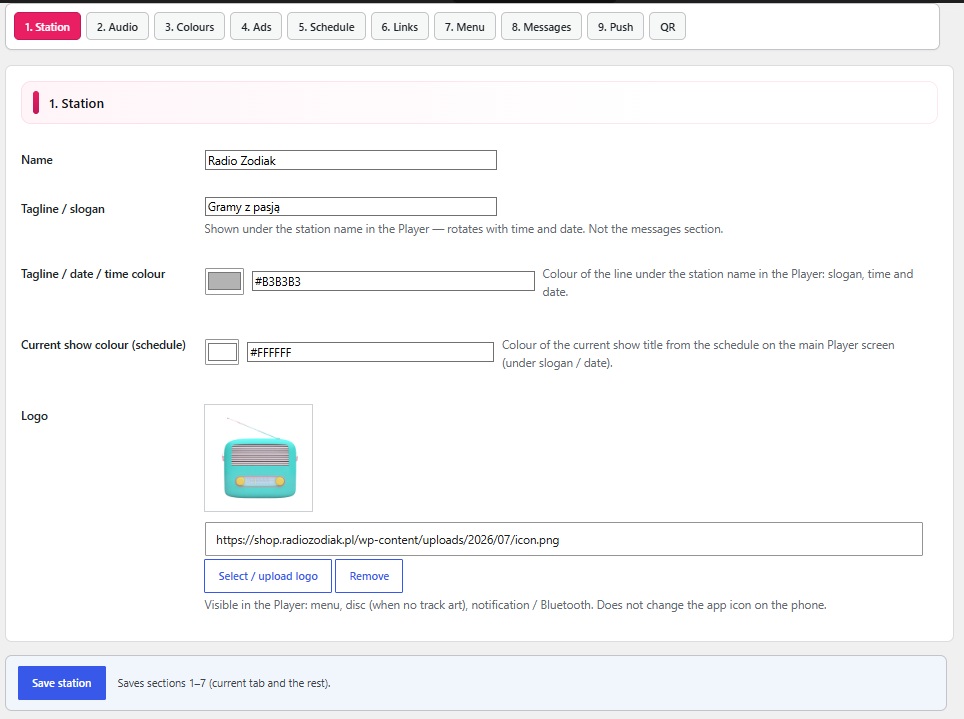Focus the Tagline / slogan text field

[350, 207]
